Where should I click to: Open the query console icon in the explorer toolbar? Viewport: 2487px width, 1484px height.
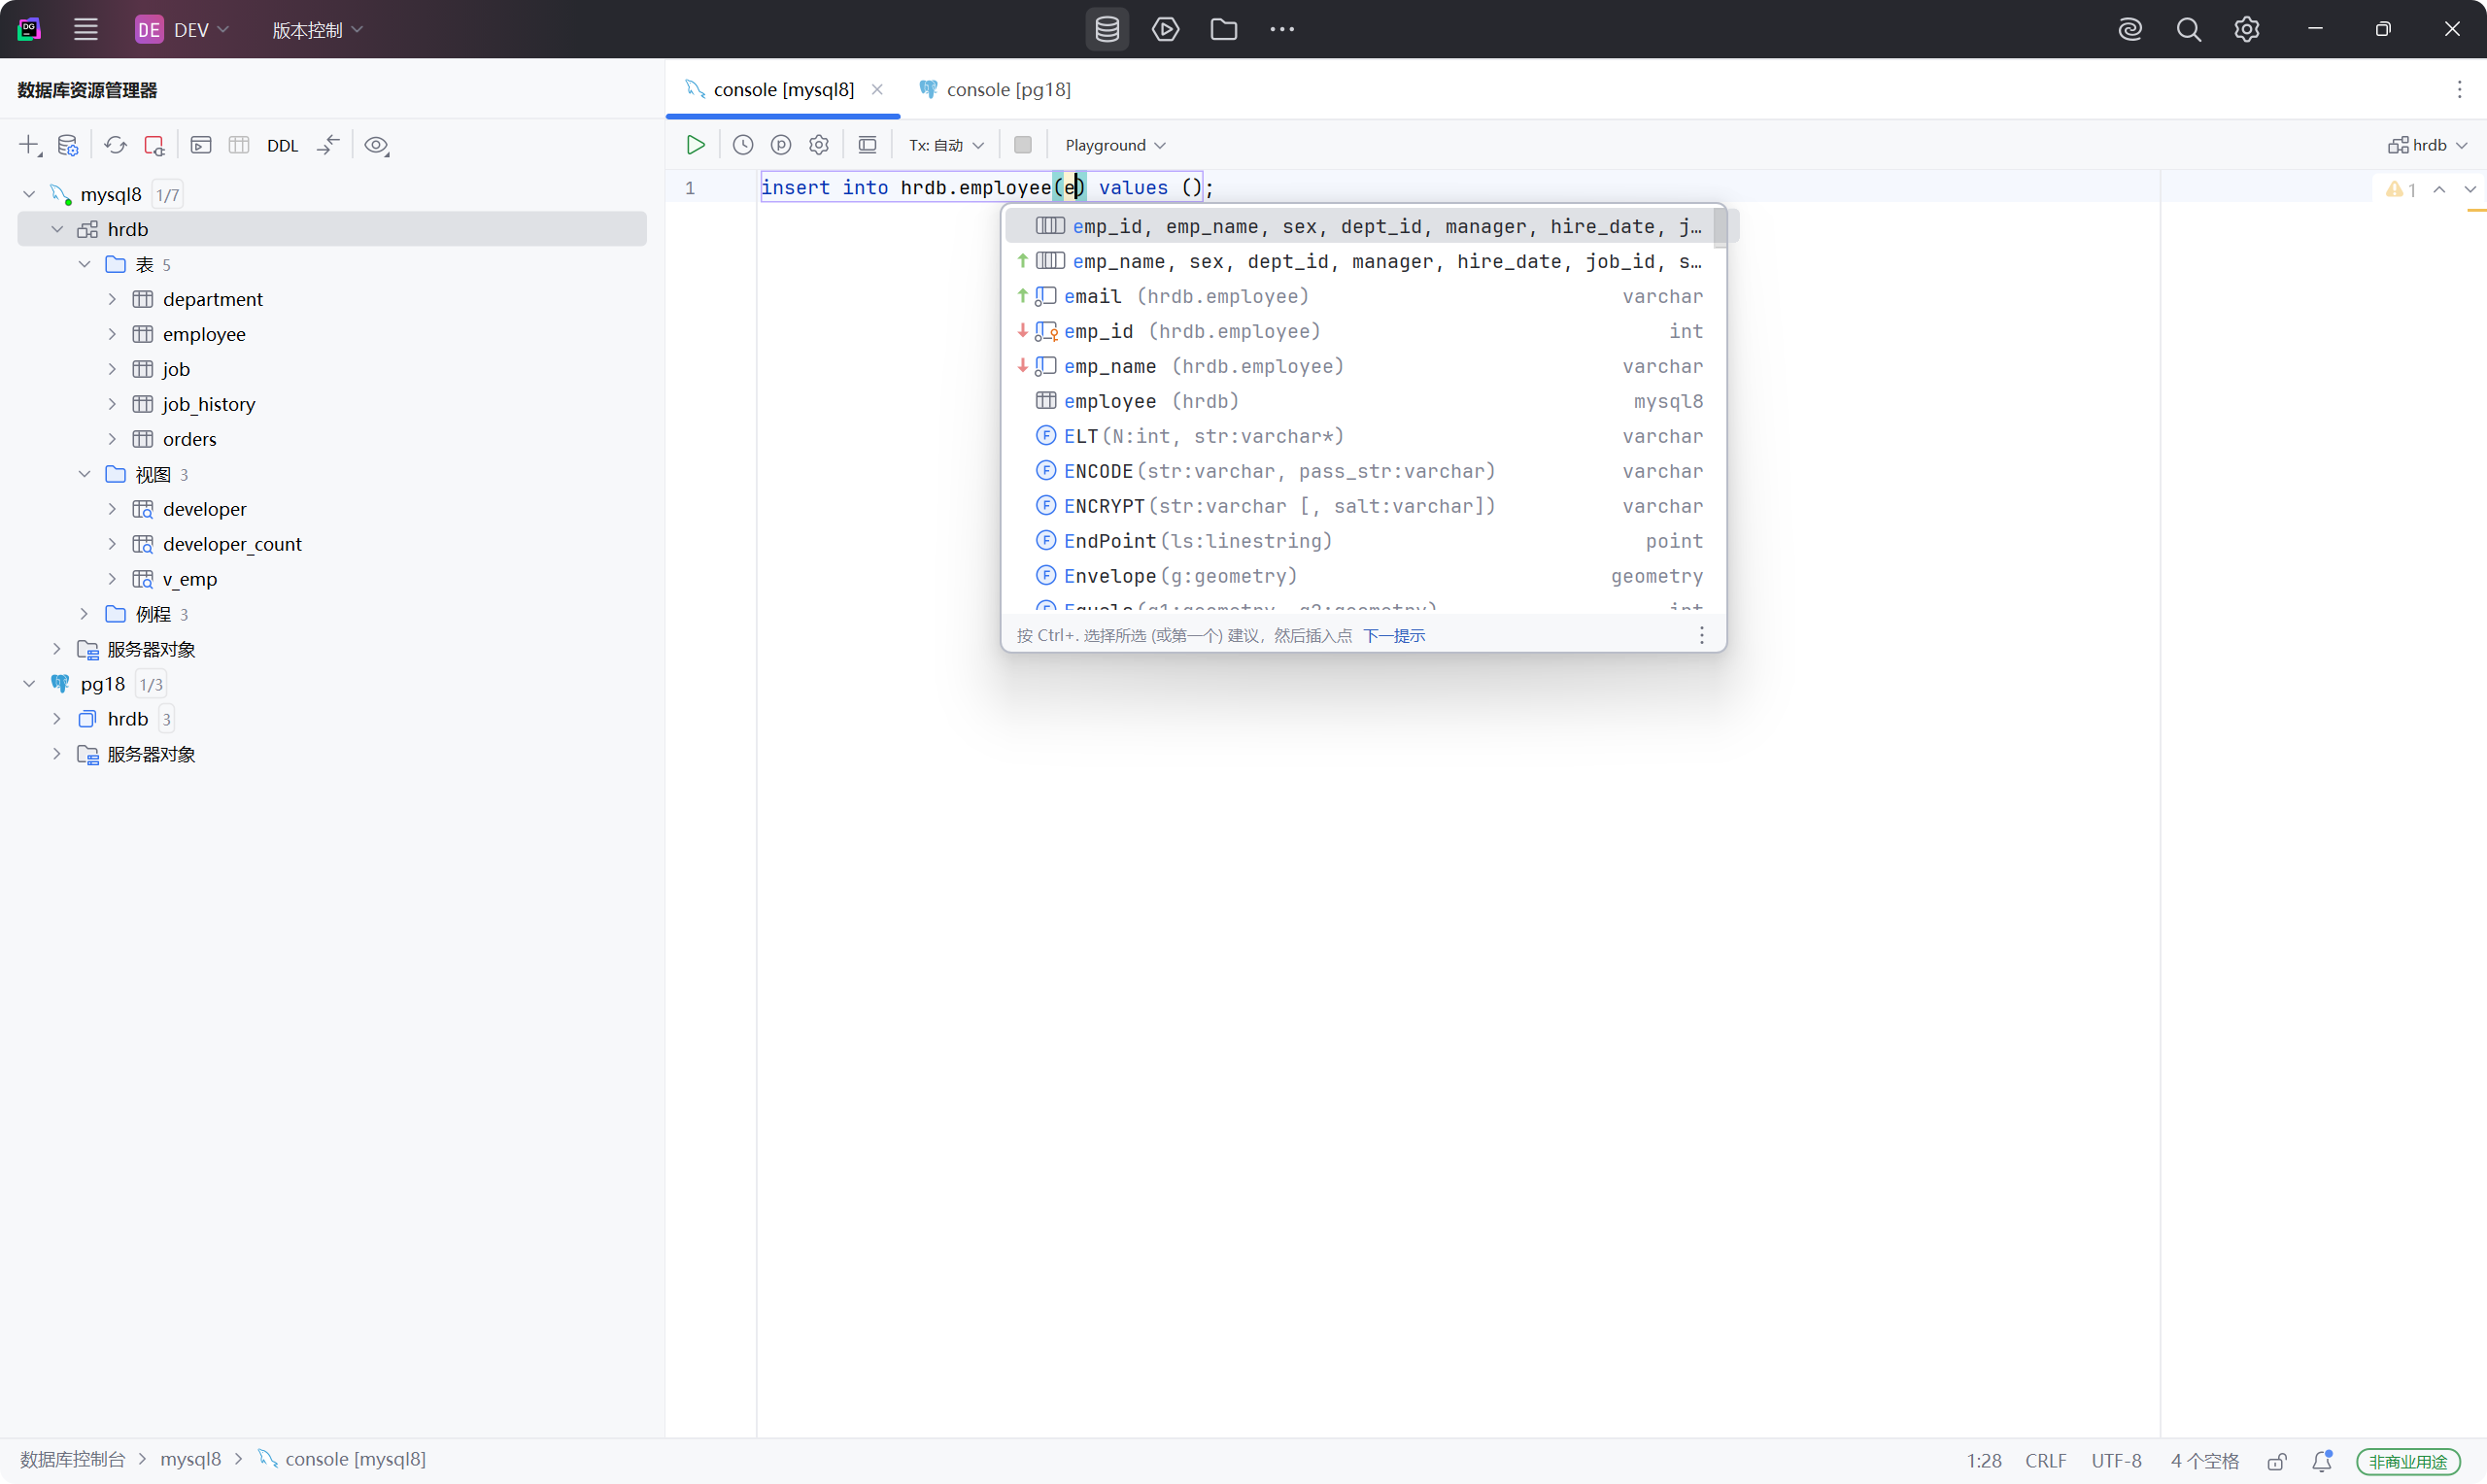tap(201, 145)
